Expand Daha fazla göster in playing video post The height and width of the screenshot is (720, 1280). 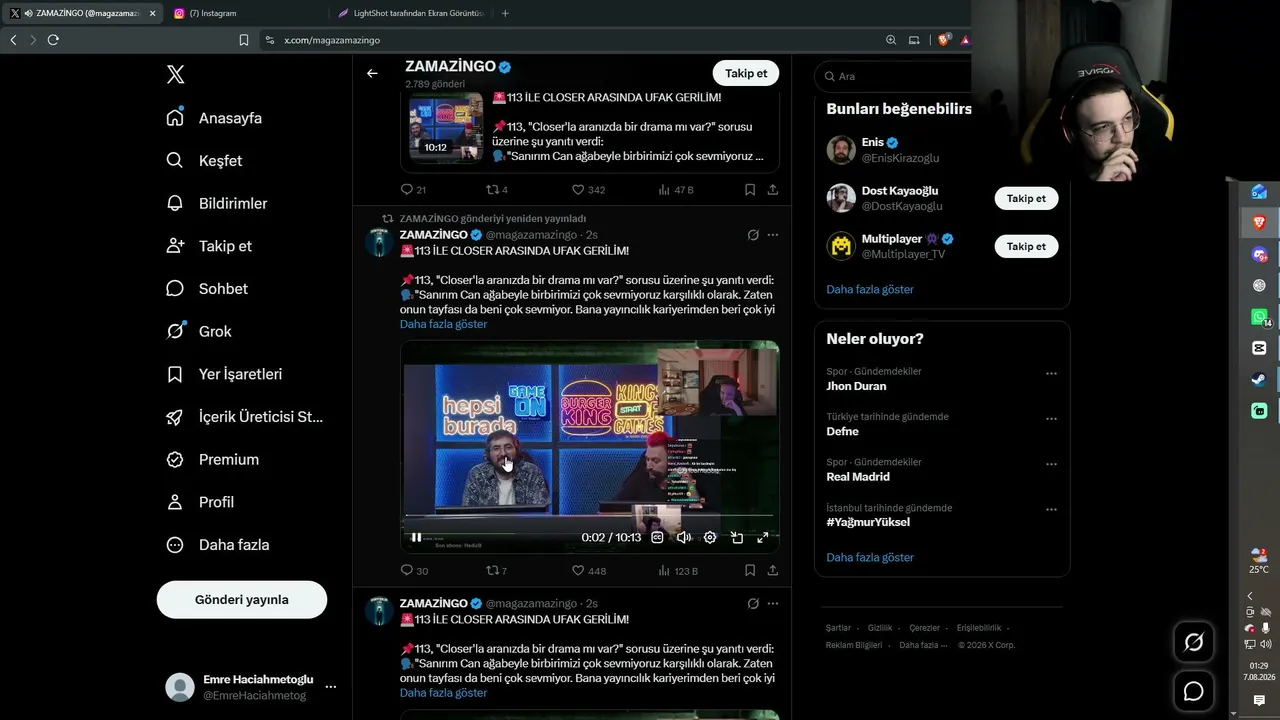click(x=444, y=324)
